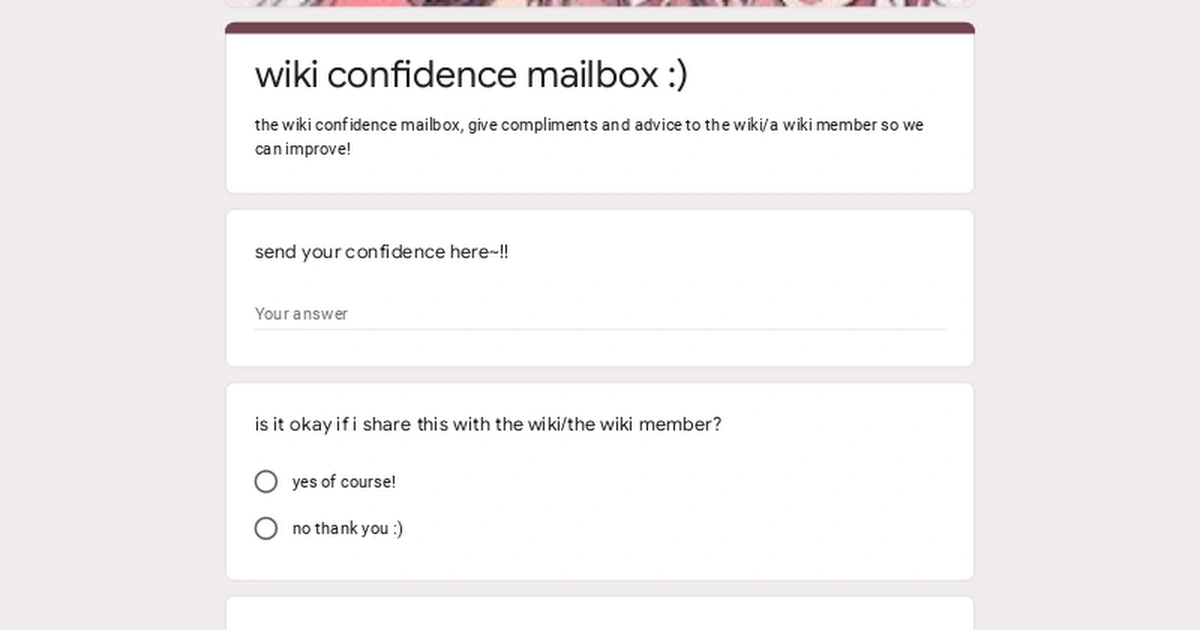
Task: Click the question "send your confidence here~!!"
Action: tap(382, 252)
